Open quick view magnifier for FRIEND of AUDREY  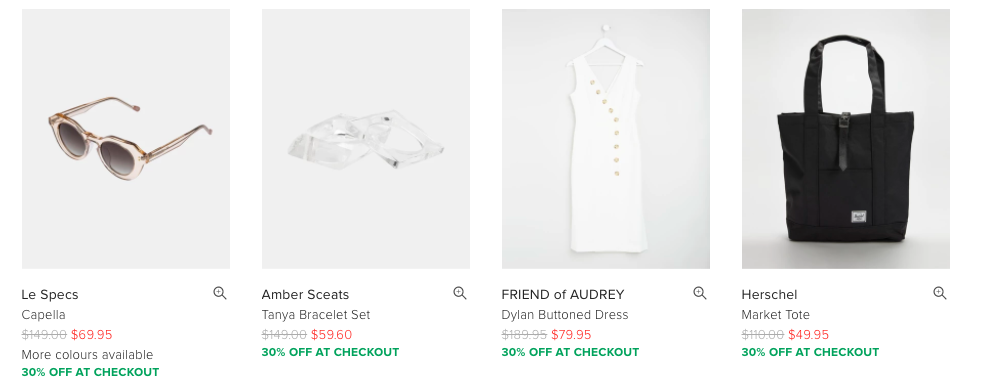point(699,293)
